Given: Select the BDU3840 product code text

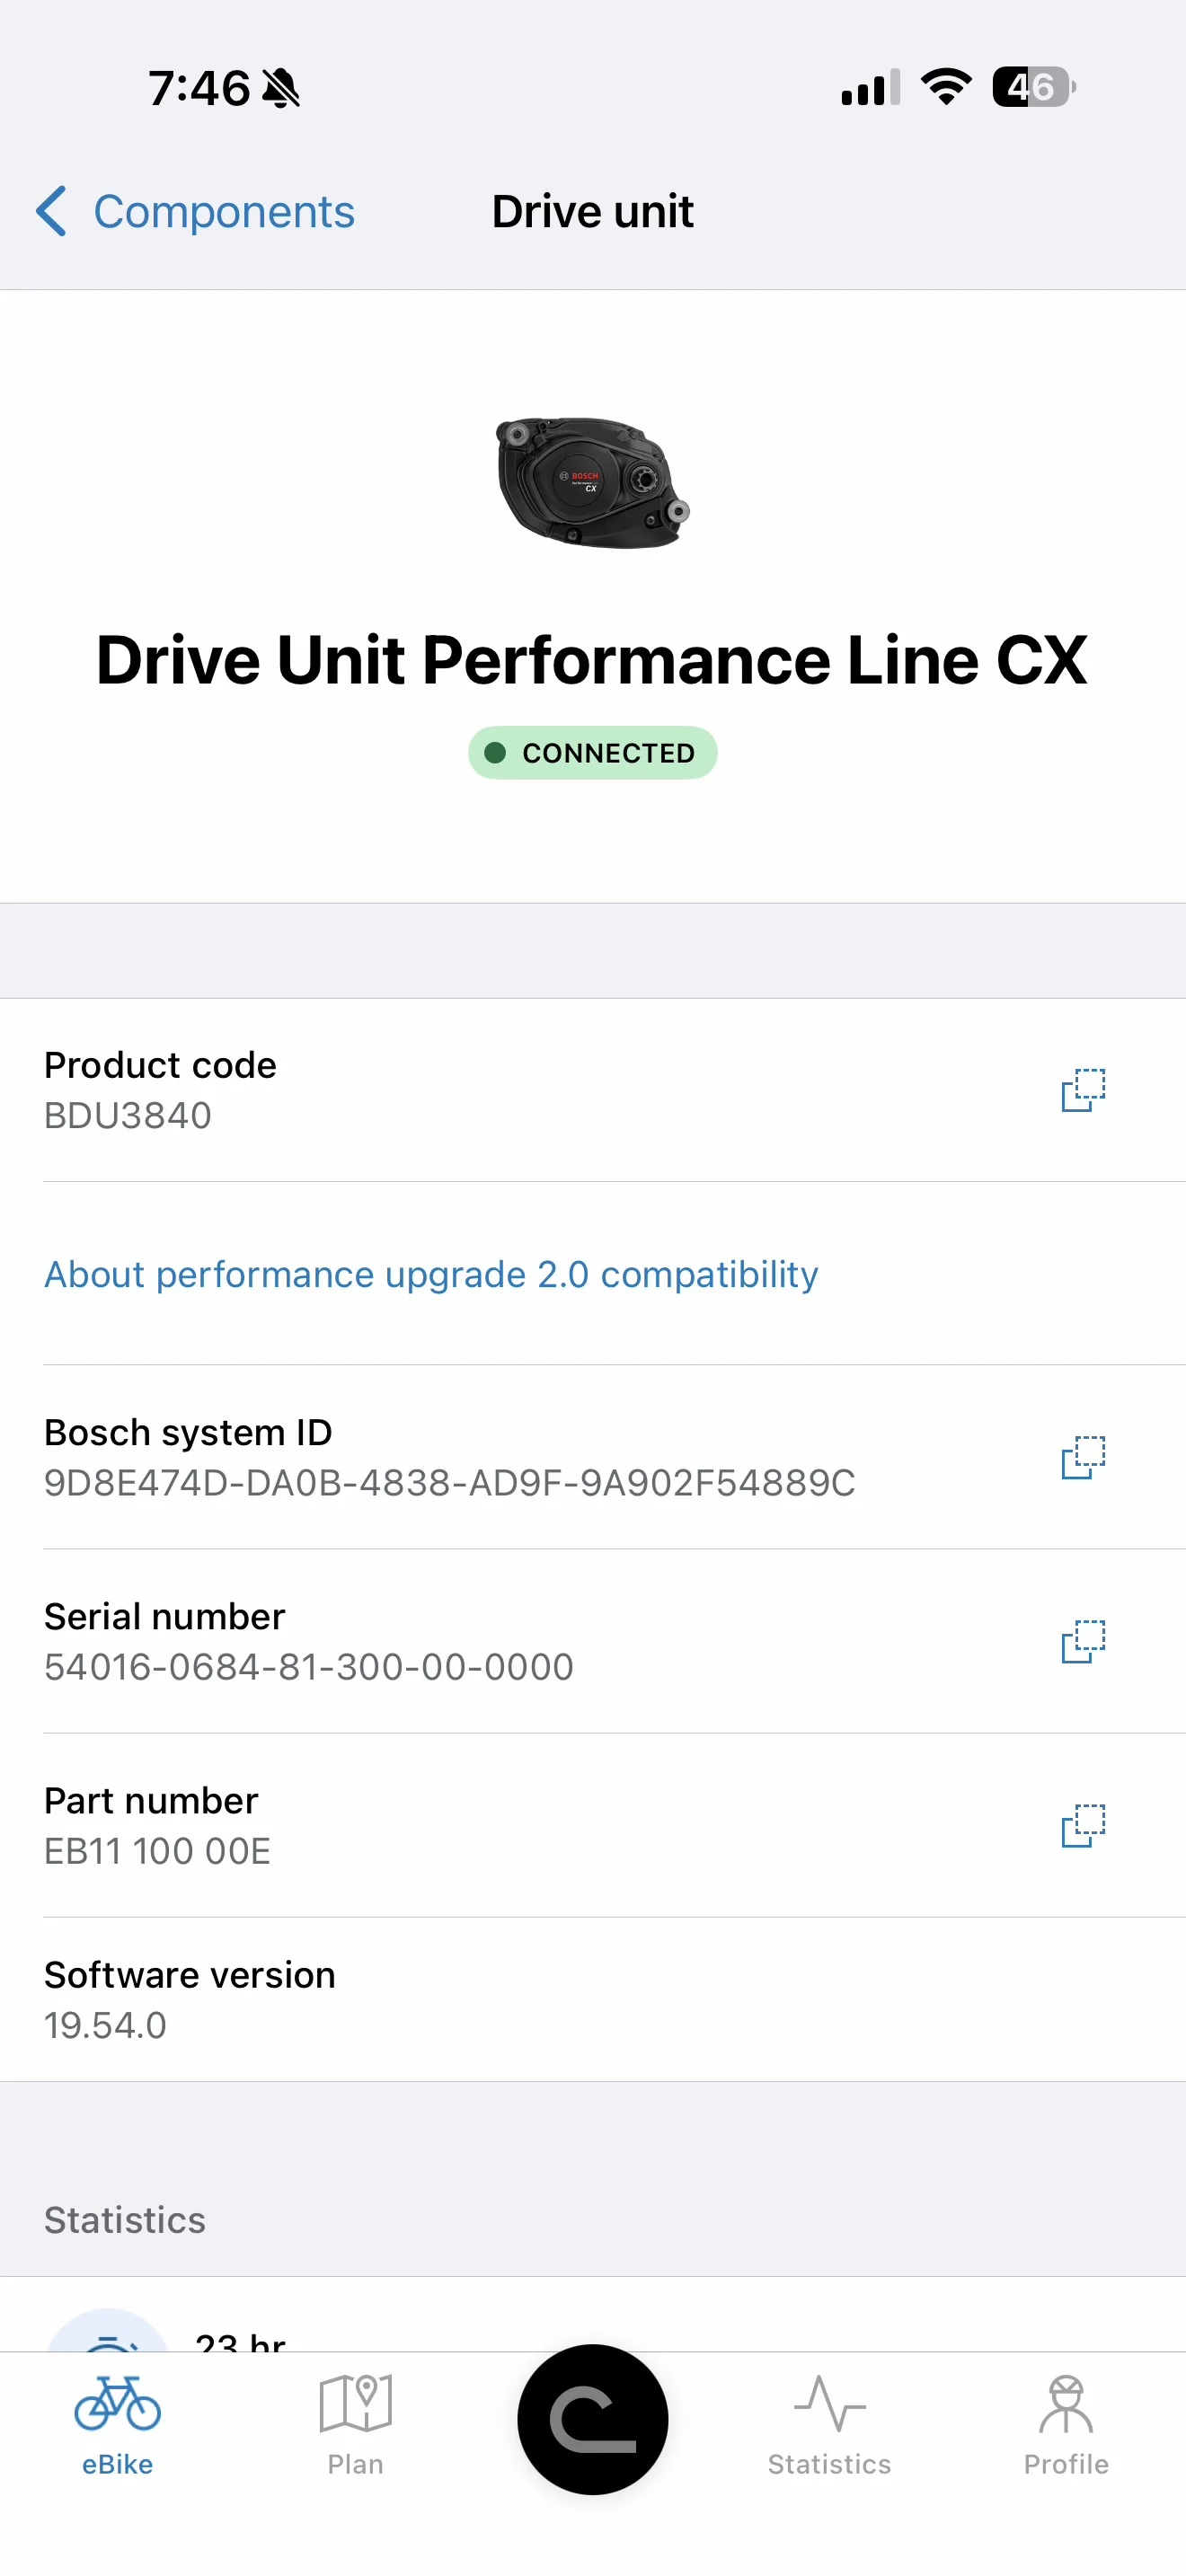Looking at the screenshot, I should (x=128, y=1115).
